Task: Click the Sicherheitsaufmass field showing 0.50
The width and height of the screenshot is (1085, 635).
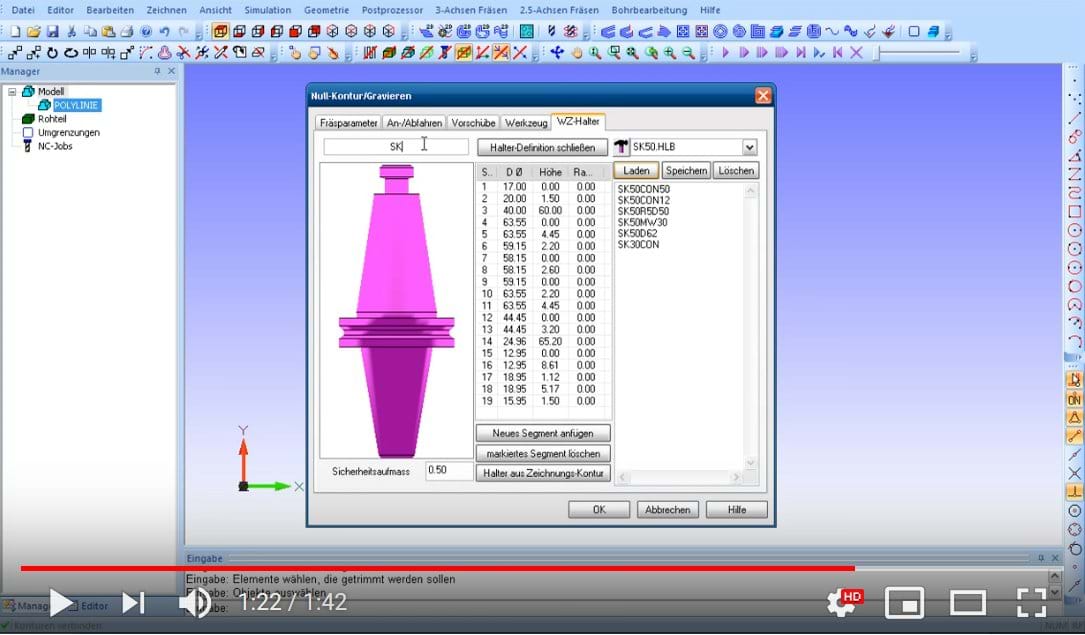Action: pyautogui.click(x=448, y=470)
